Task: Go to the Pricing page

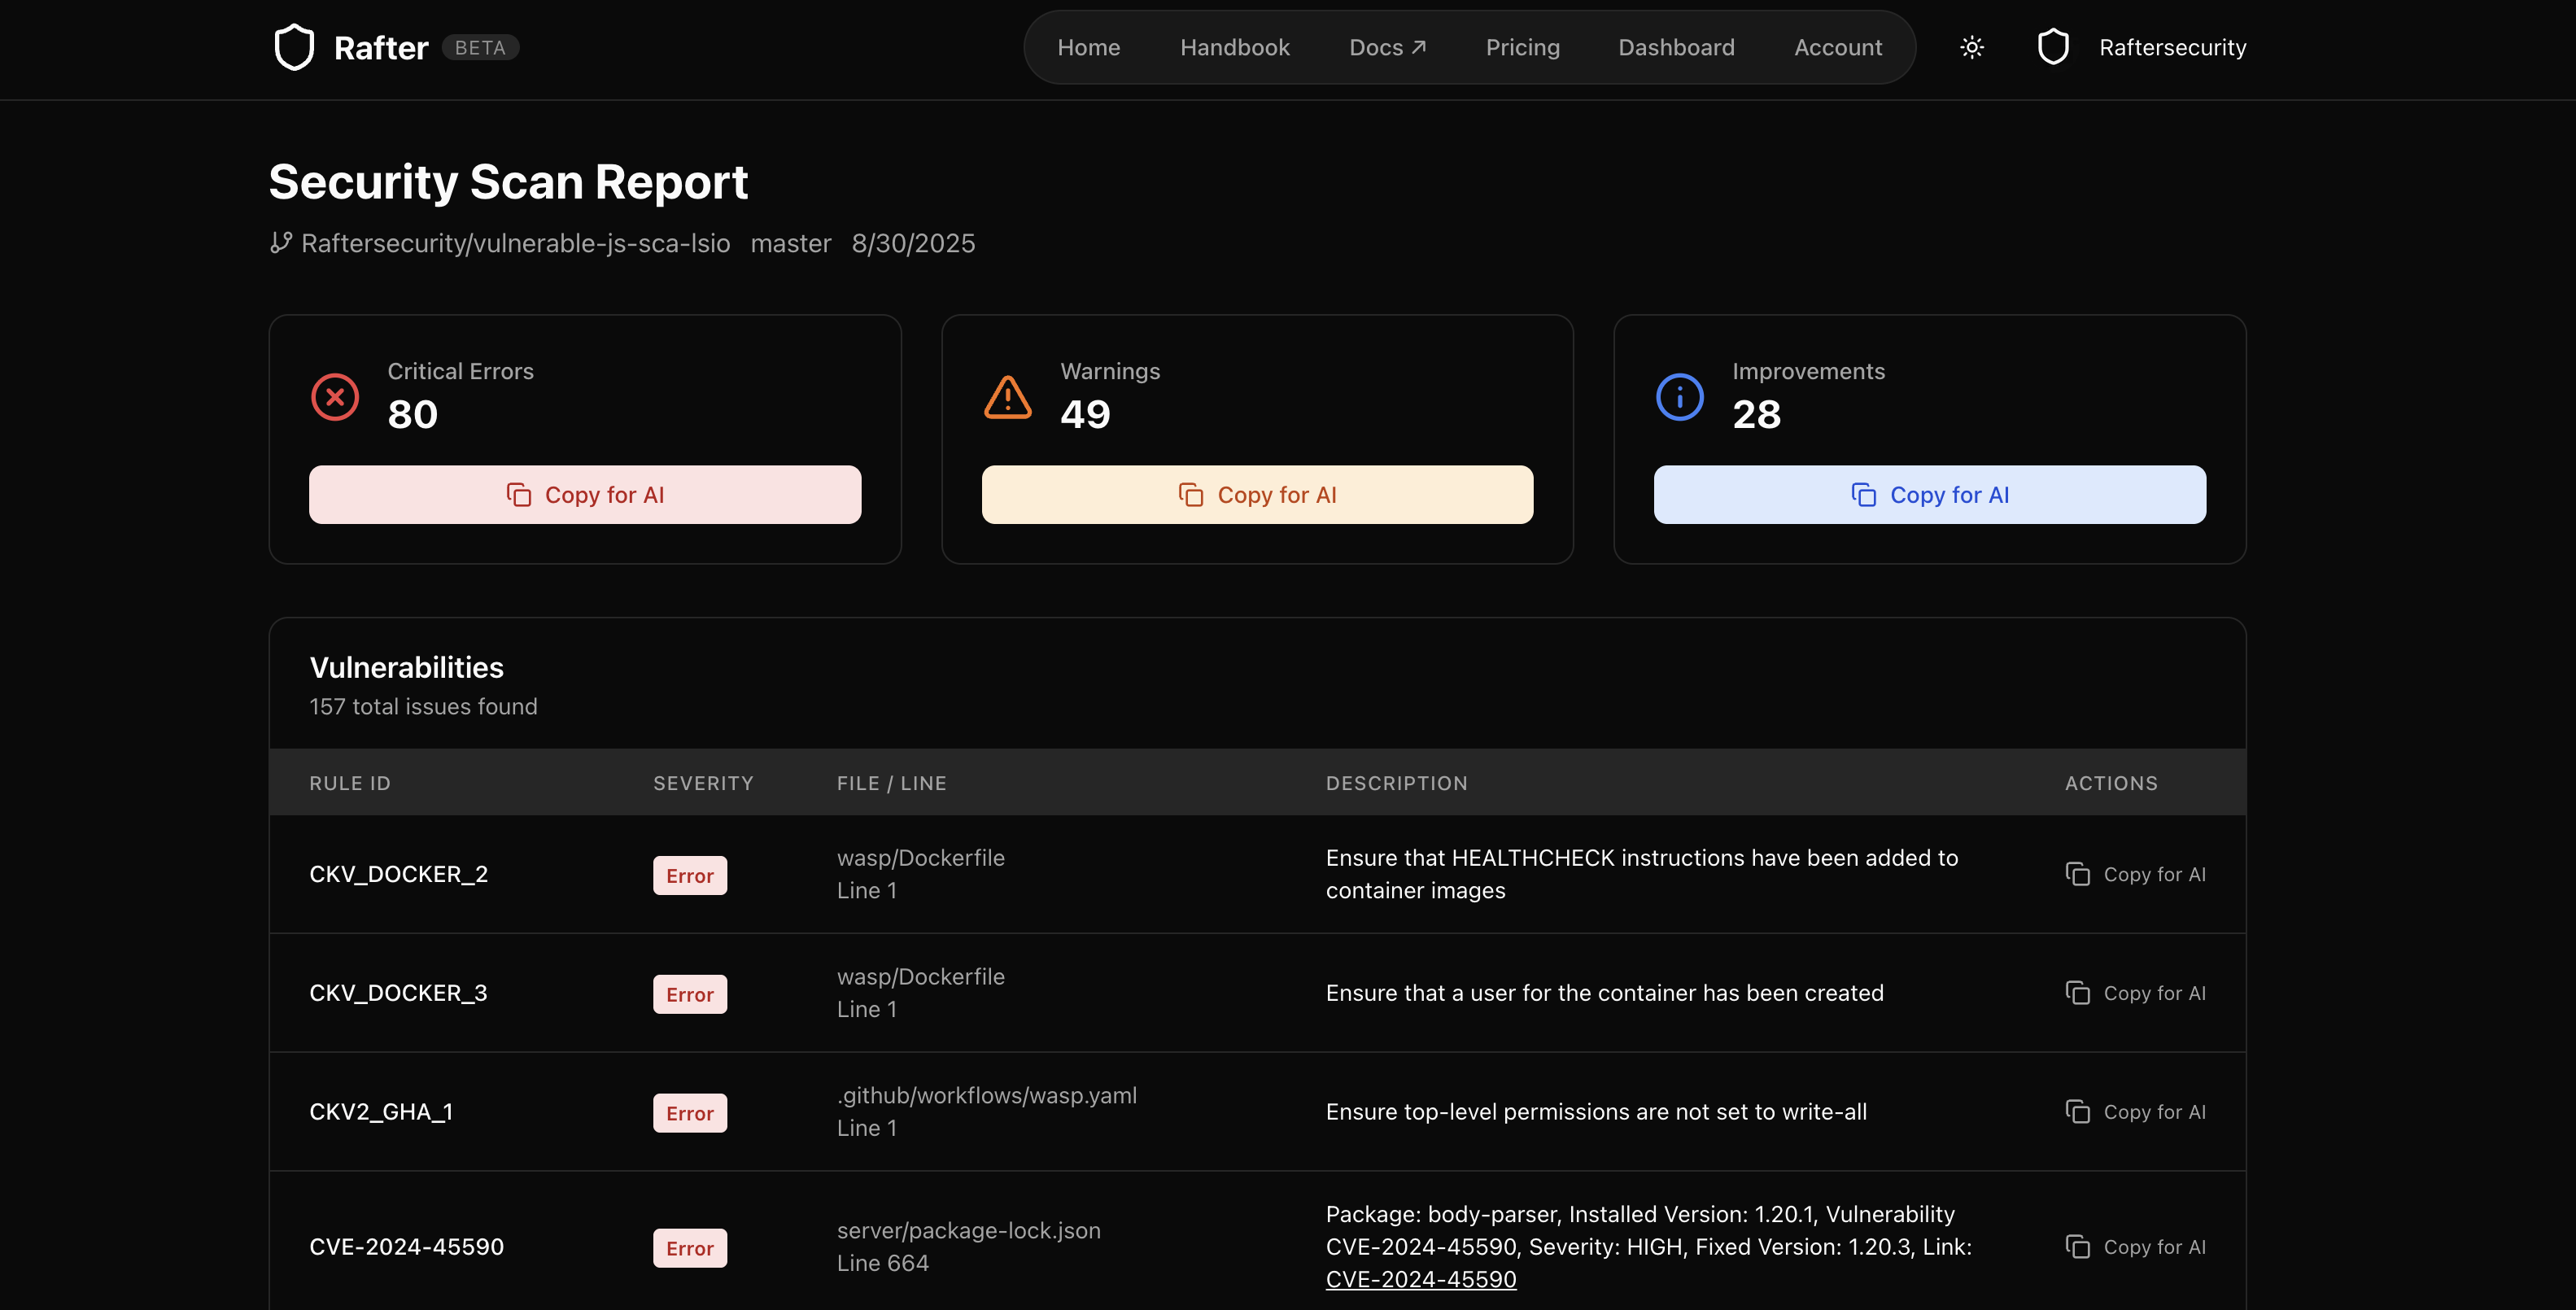Action: tap(1522, 47)
